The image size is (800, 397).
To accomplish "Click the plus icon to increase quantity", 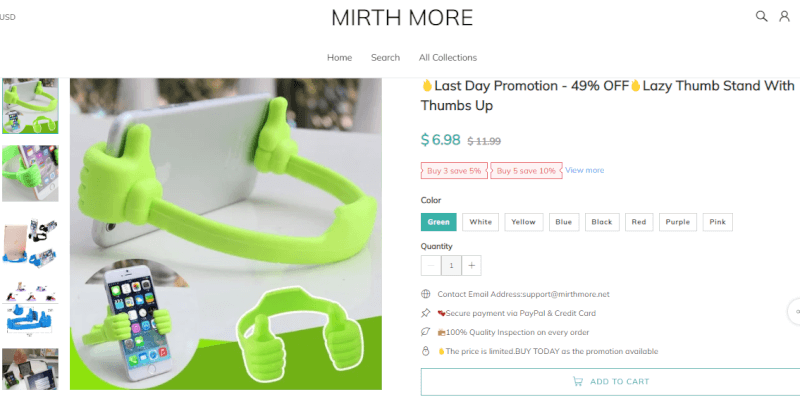I will (x=471, y=265).
